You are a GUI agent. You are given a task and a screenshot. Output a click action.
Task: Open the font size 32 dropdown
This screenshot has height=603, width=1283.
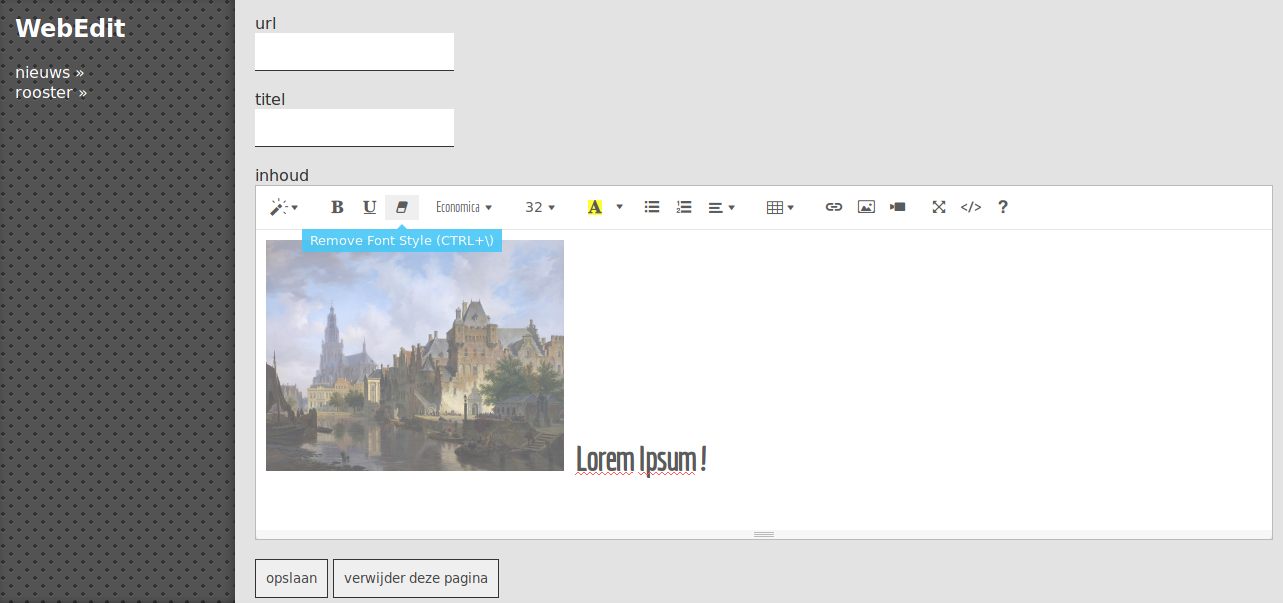pyautogui.click(x=540, y=207)
